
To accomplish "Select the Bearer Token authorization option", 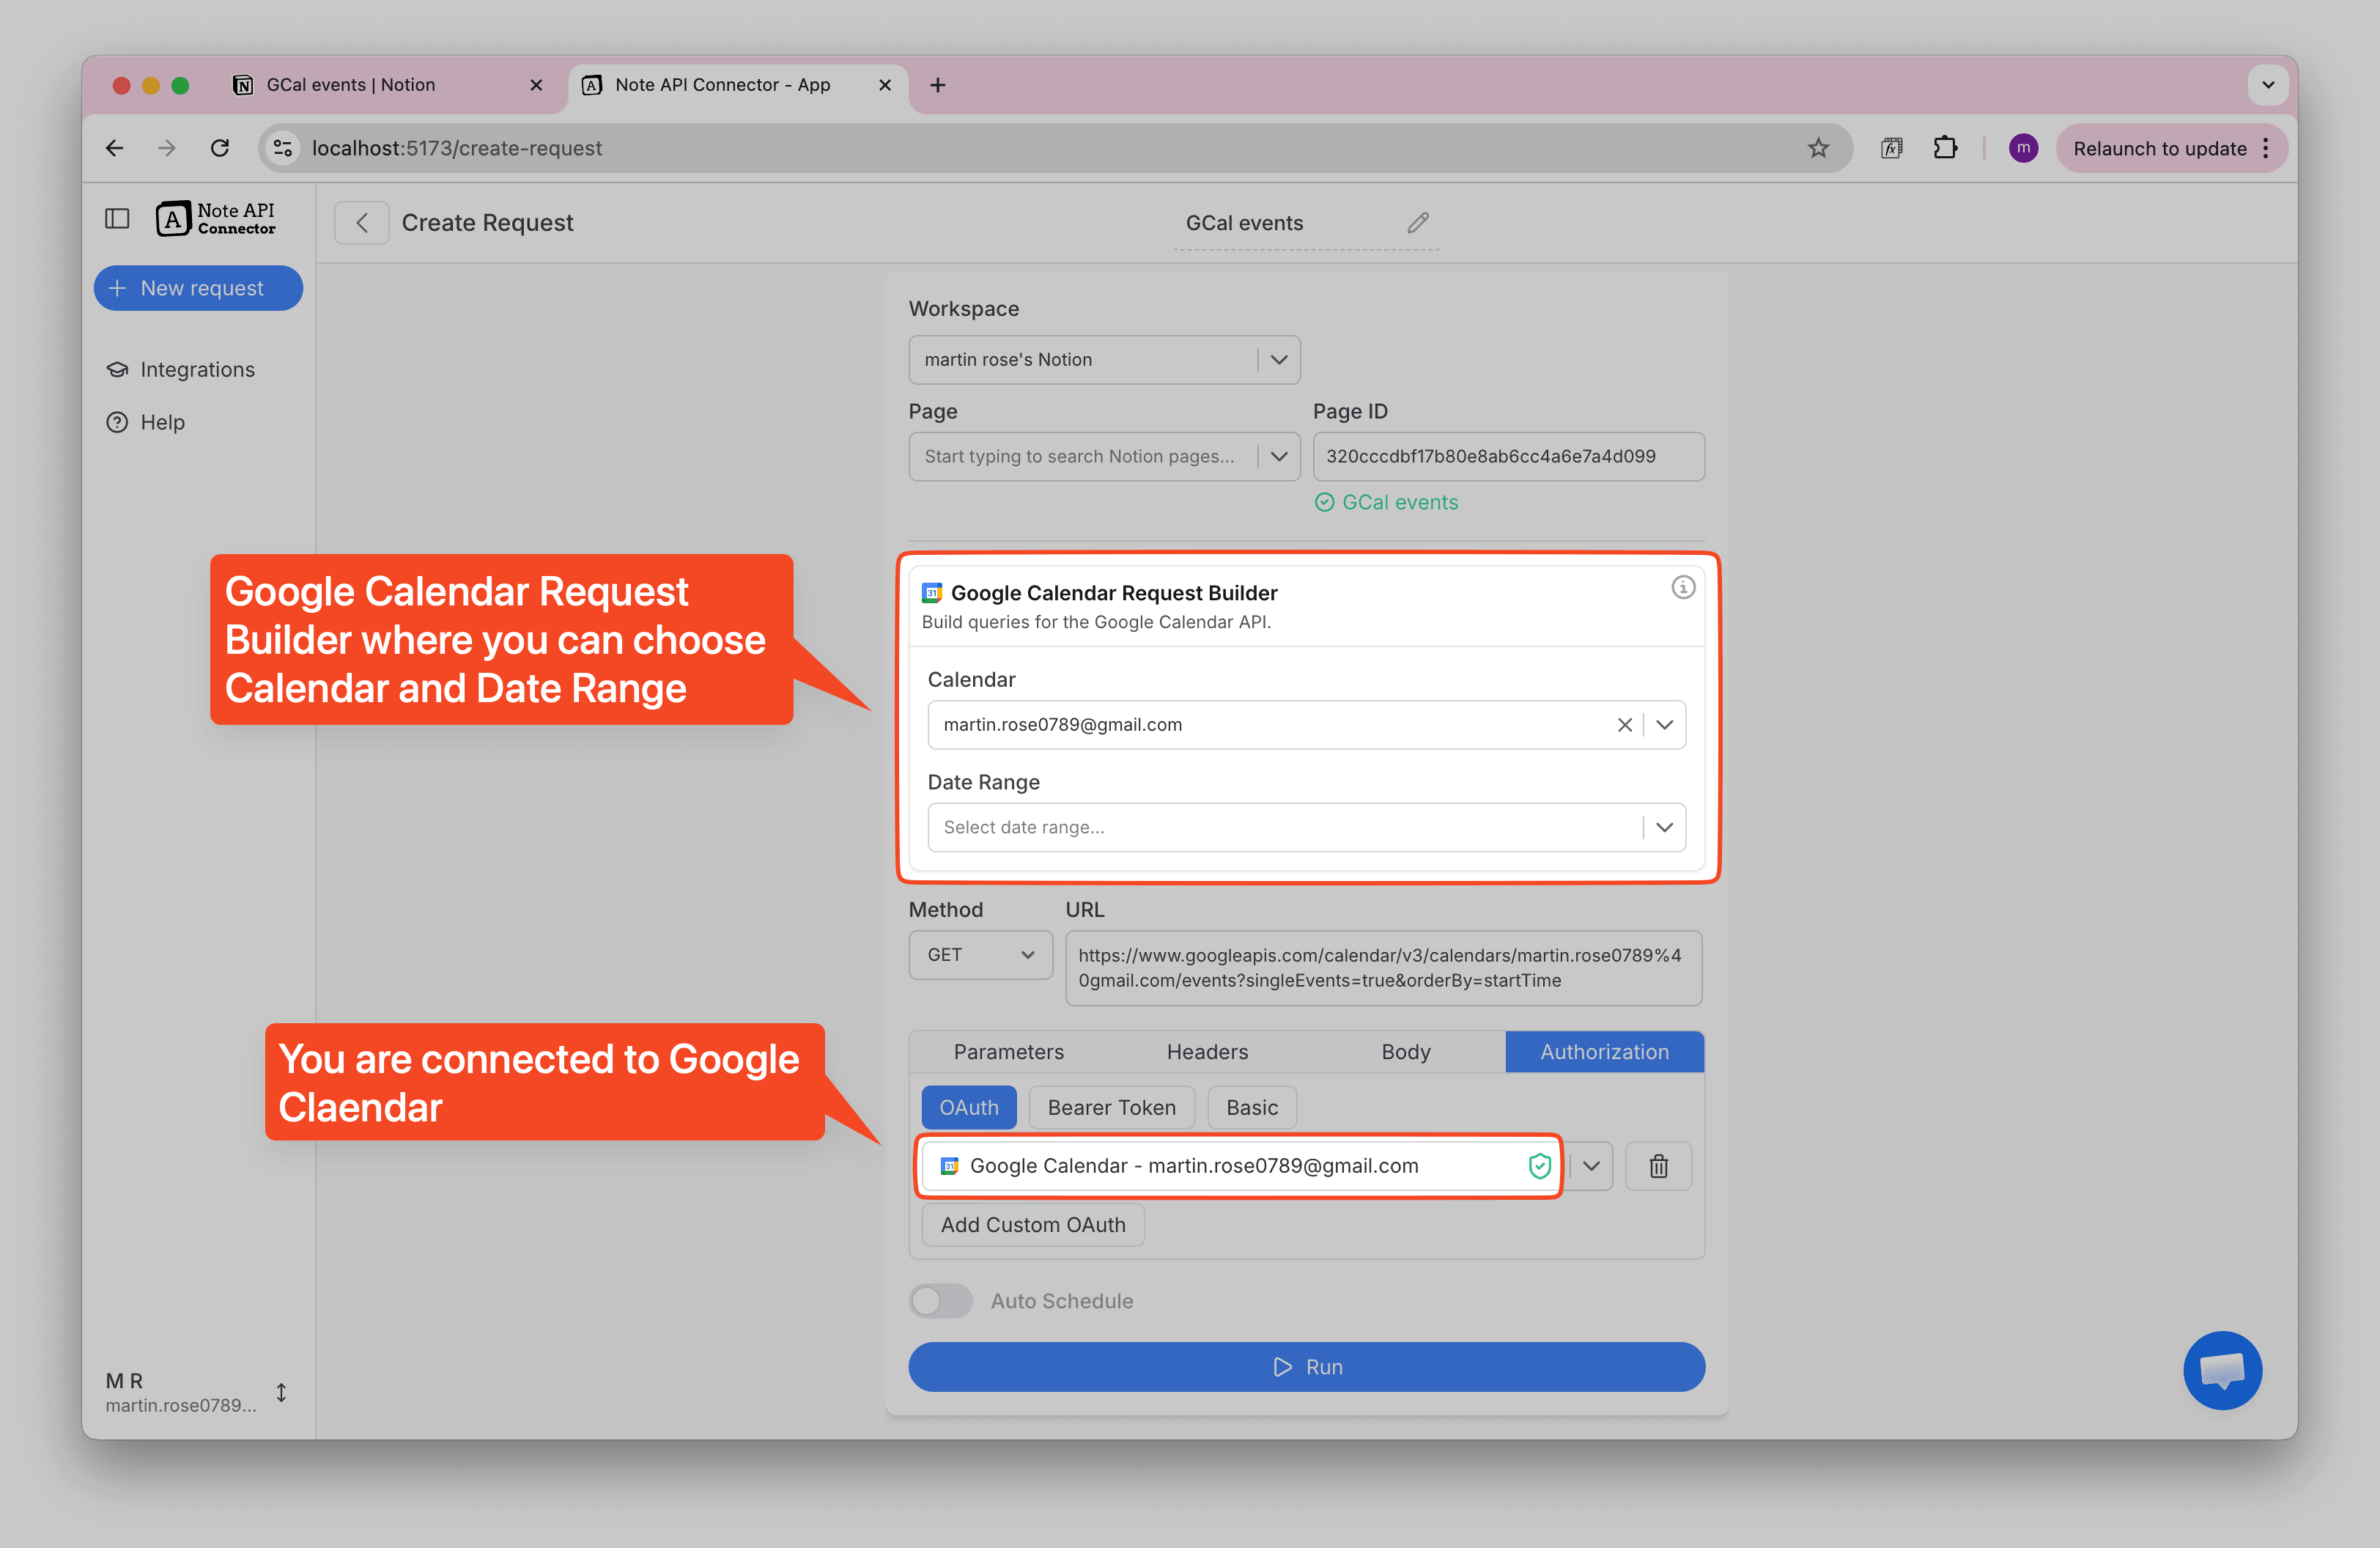I will (1111, 1107).
